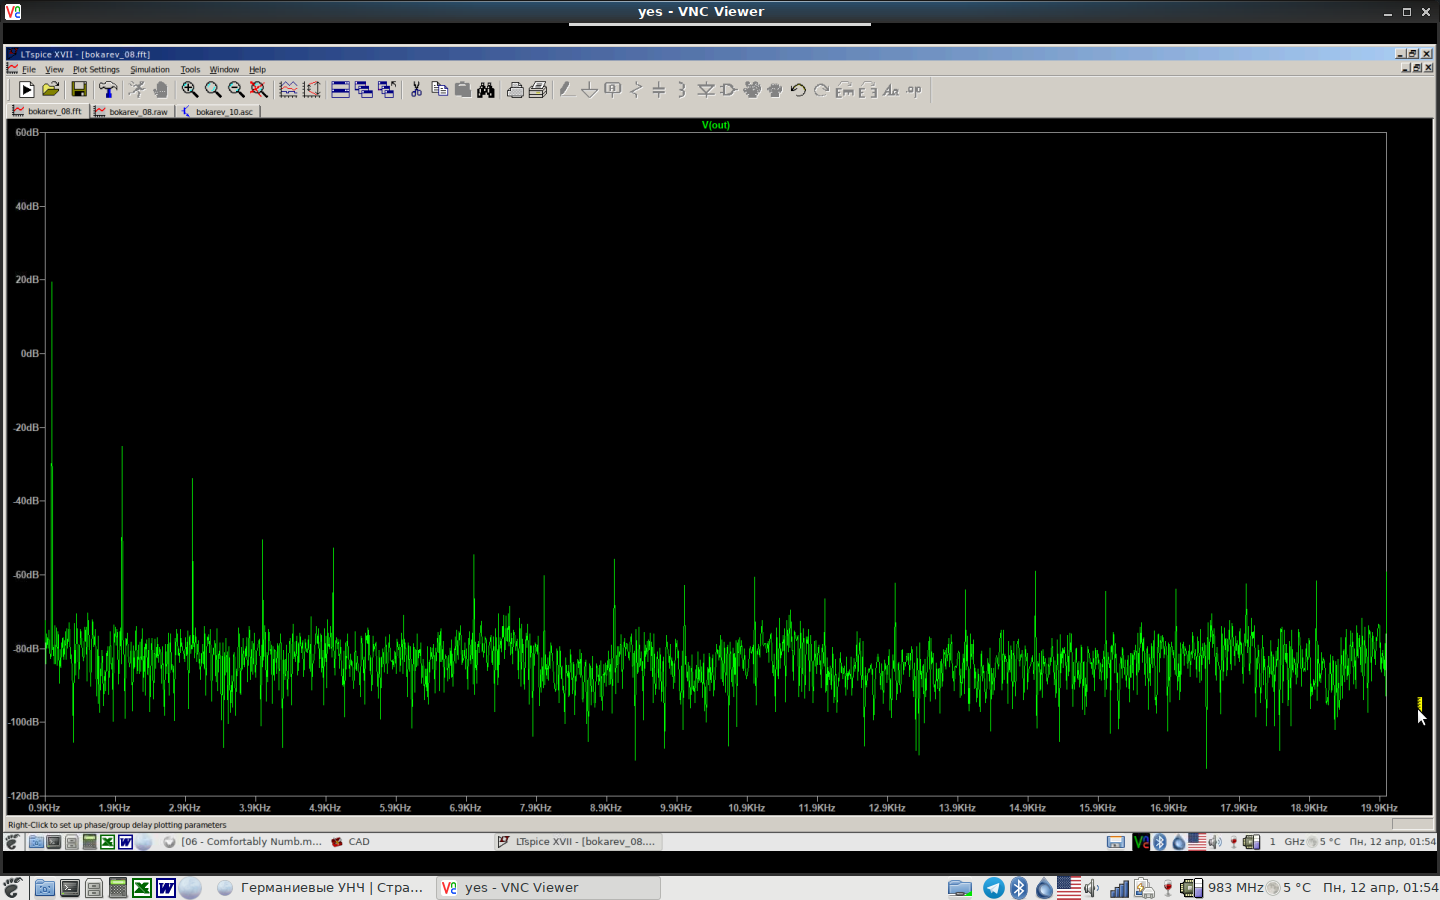Click the Zoom in magnifier icon
The width and height of the screenshot is (1440, 900).
click(x=189, y=90)
